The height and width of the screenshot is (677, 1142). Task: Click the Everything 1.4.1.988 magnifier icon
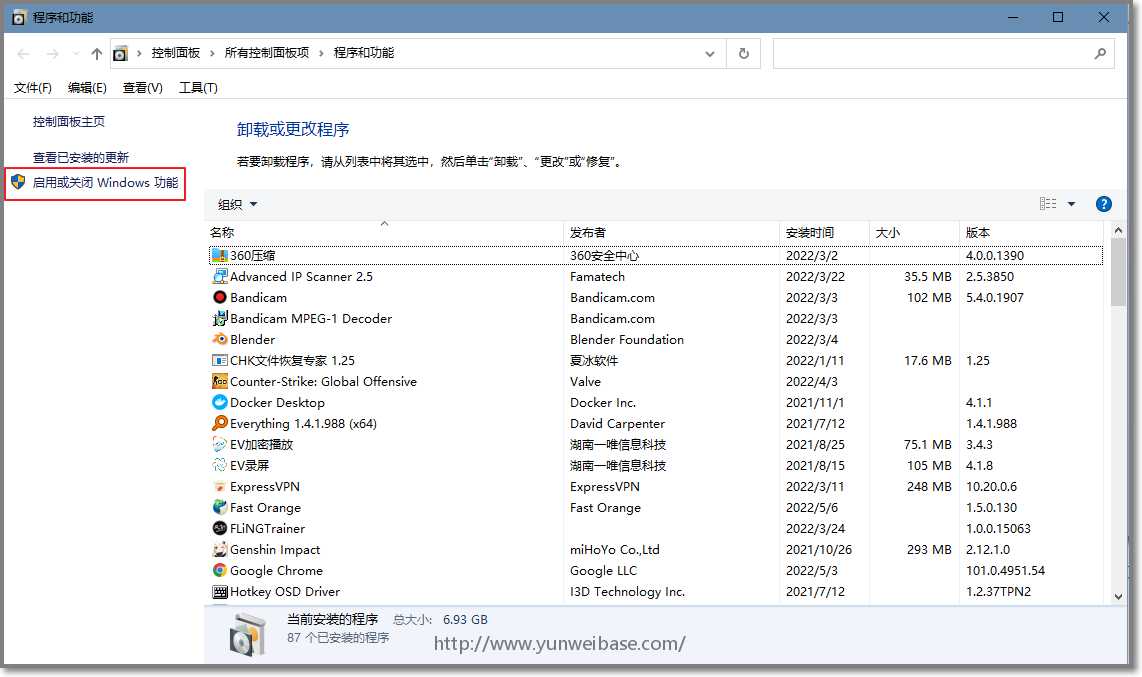coord(219,424)
